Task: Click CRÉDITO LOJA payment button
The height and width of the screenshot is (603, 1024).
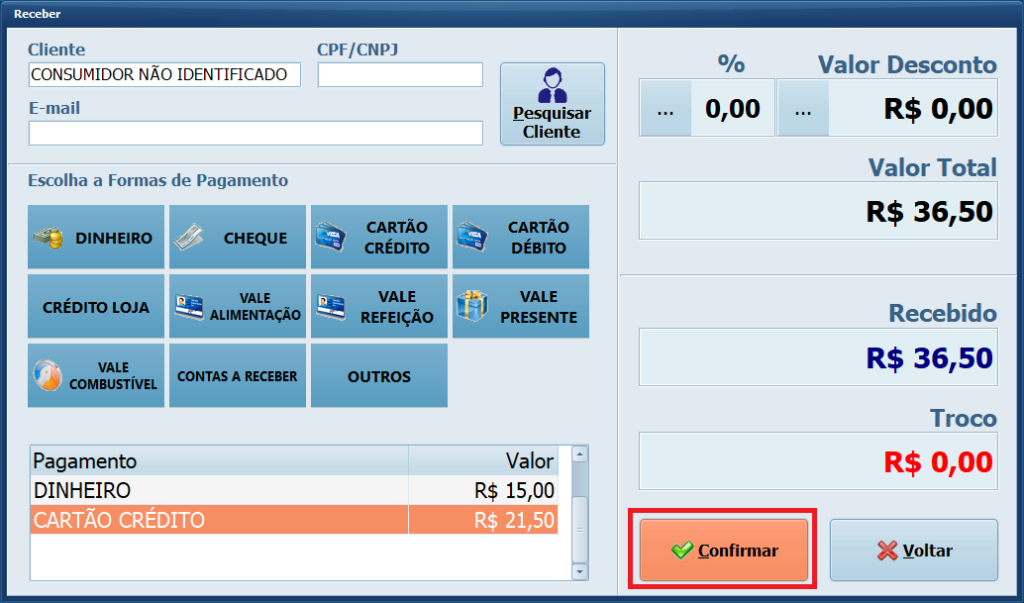Action: [96, 306]
